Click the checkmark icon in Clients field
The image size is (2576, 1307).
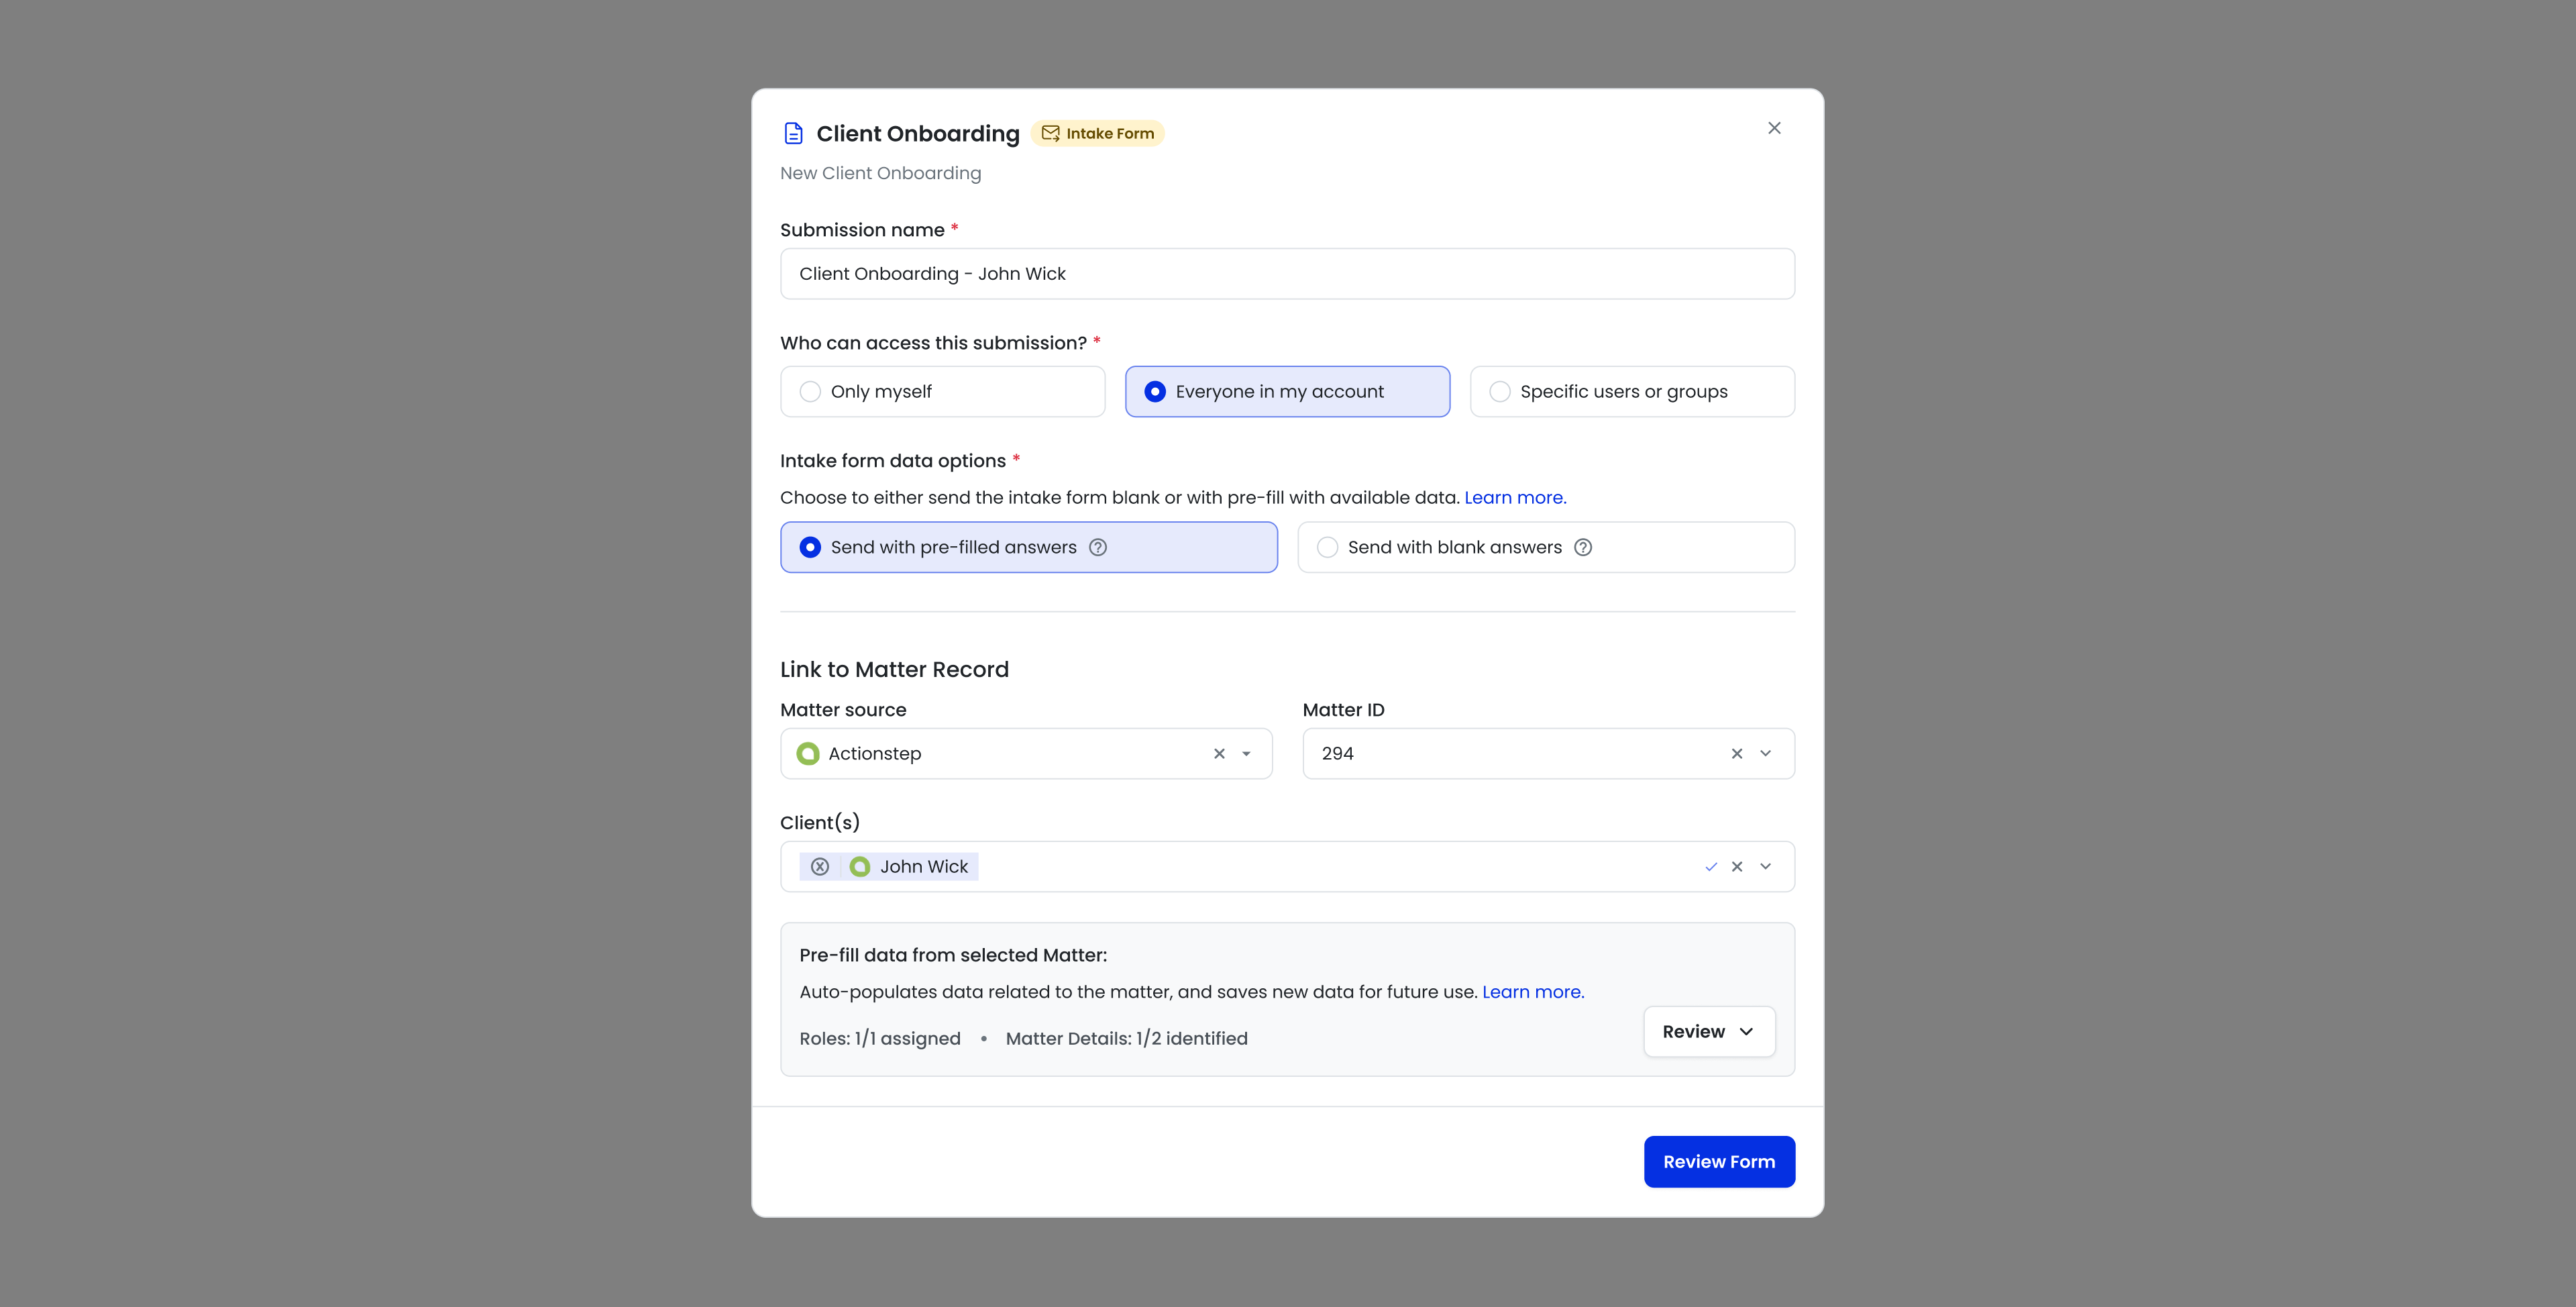click(1711, 867)
